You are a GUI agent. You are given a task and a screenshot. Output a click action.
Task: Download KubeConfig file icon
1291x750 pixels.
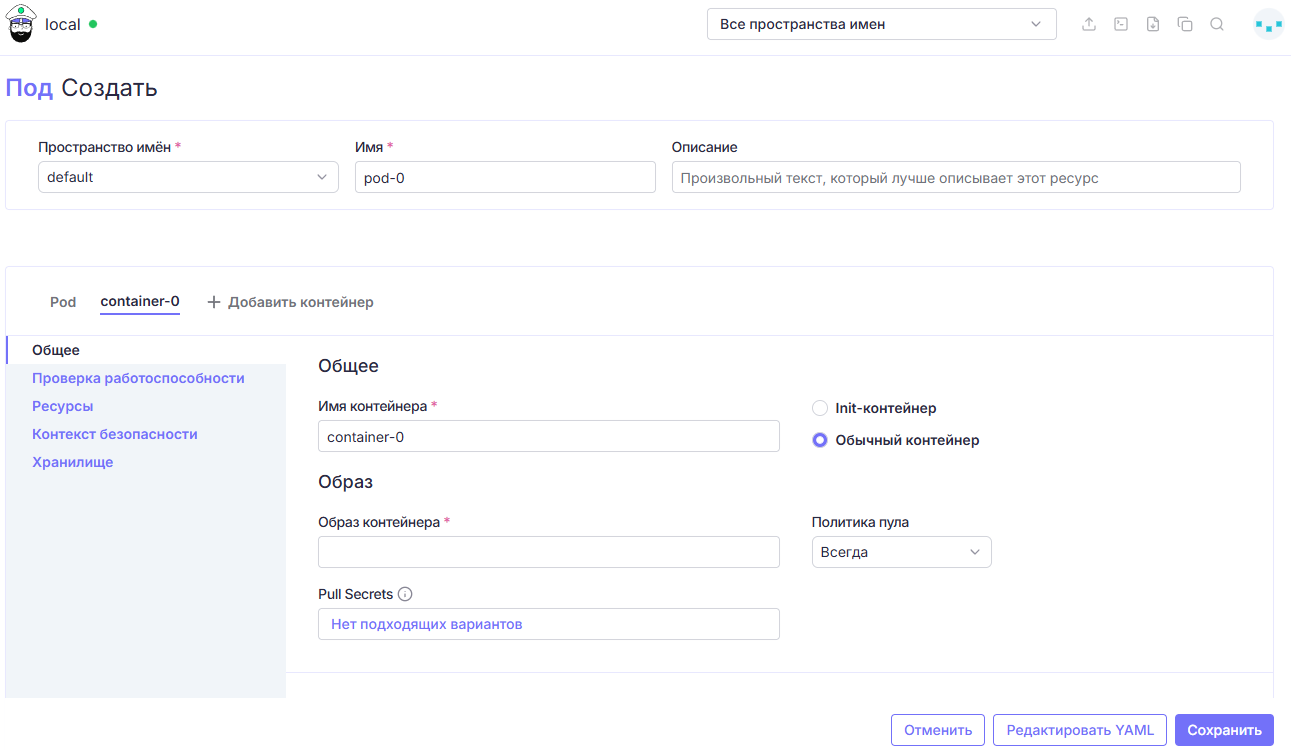[1153, 25]
